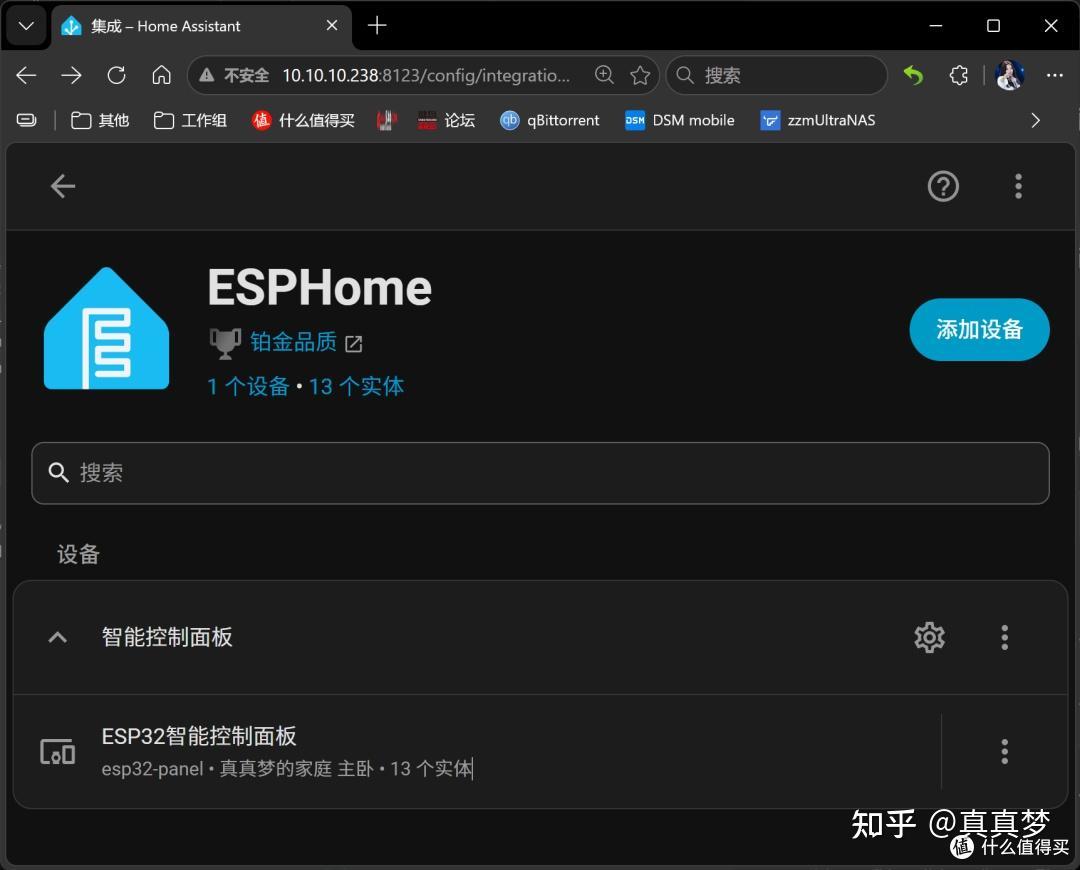The width and height of the screenshot is (1080, 870).
Task: Open the 其他 bookmarks folder
Action: click(100, 121)
